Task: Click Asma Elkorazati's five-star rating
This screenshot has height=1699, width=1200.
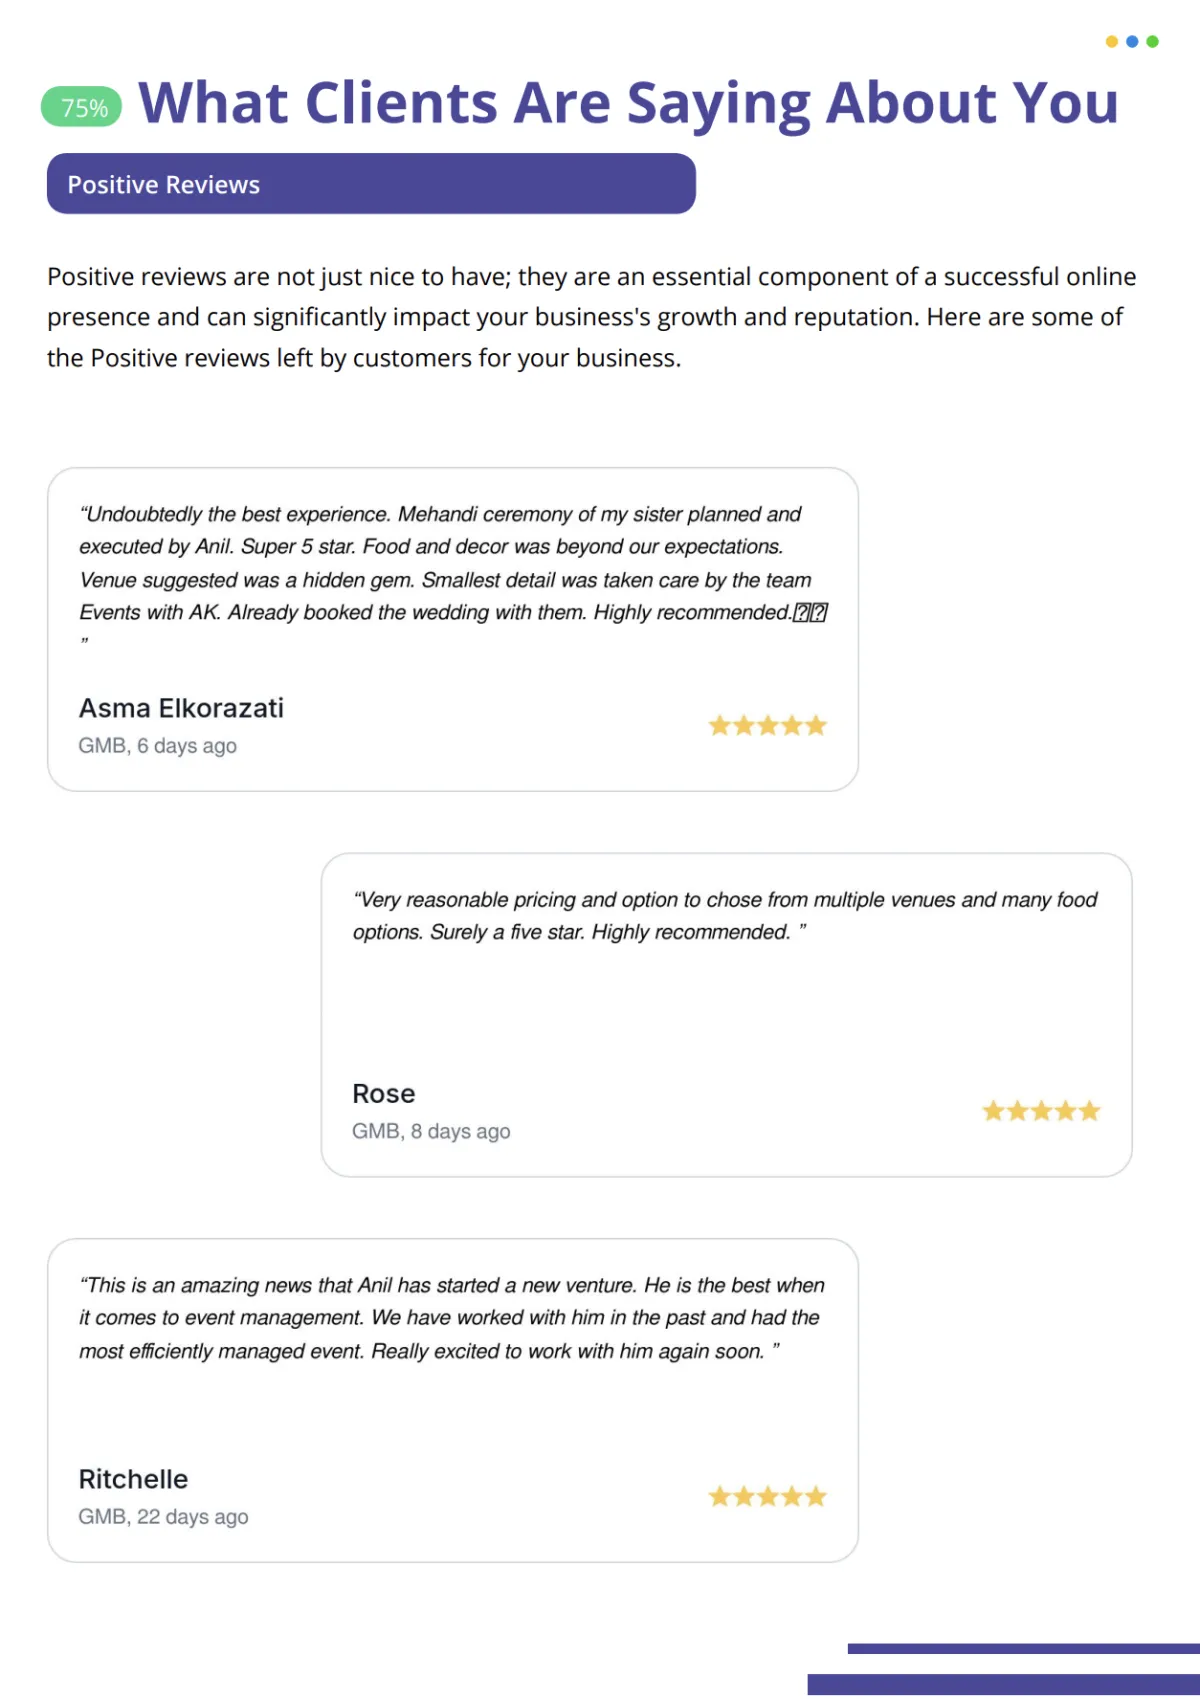Action: pos(768,725)
